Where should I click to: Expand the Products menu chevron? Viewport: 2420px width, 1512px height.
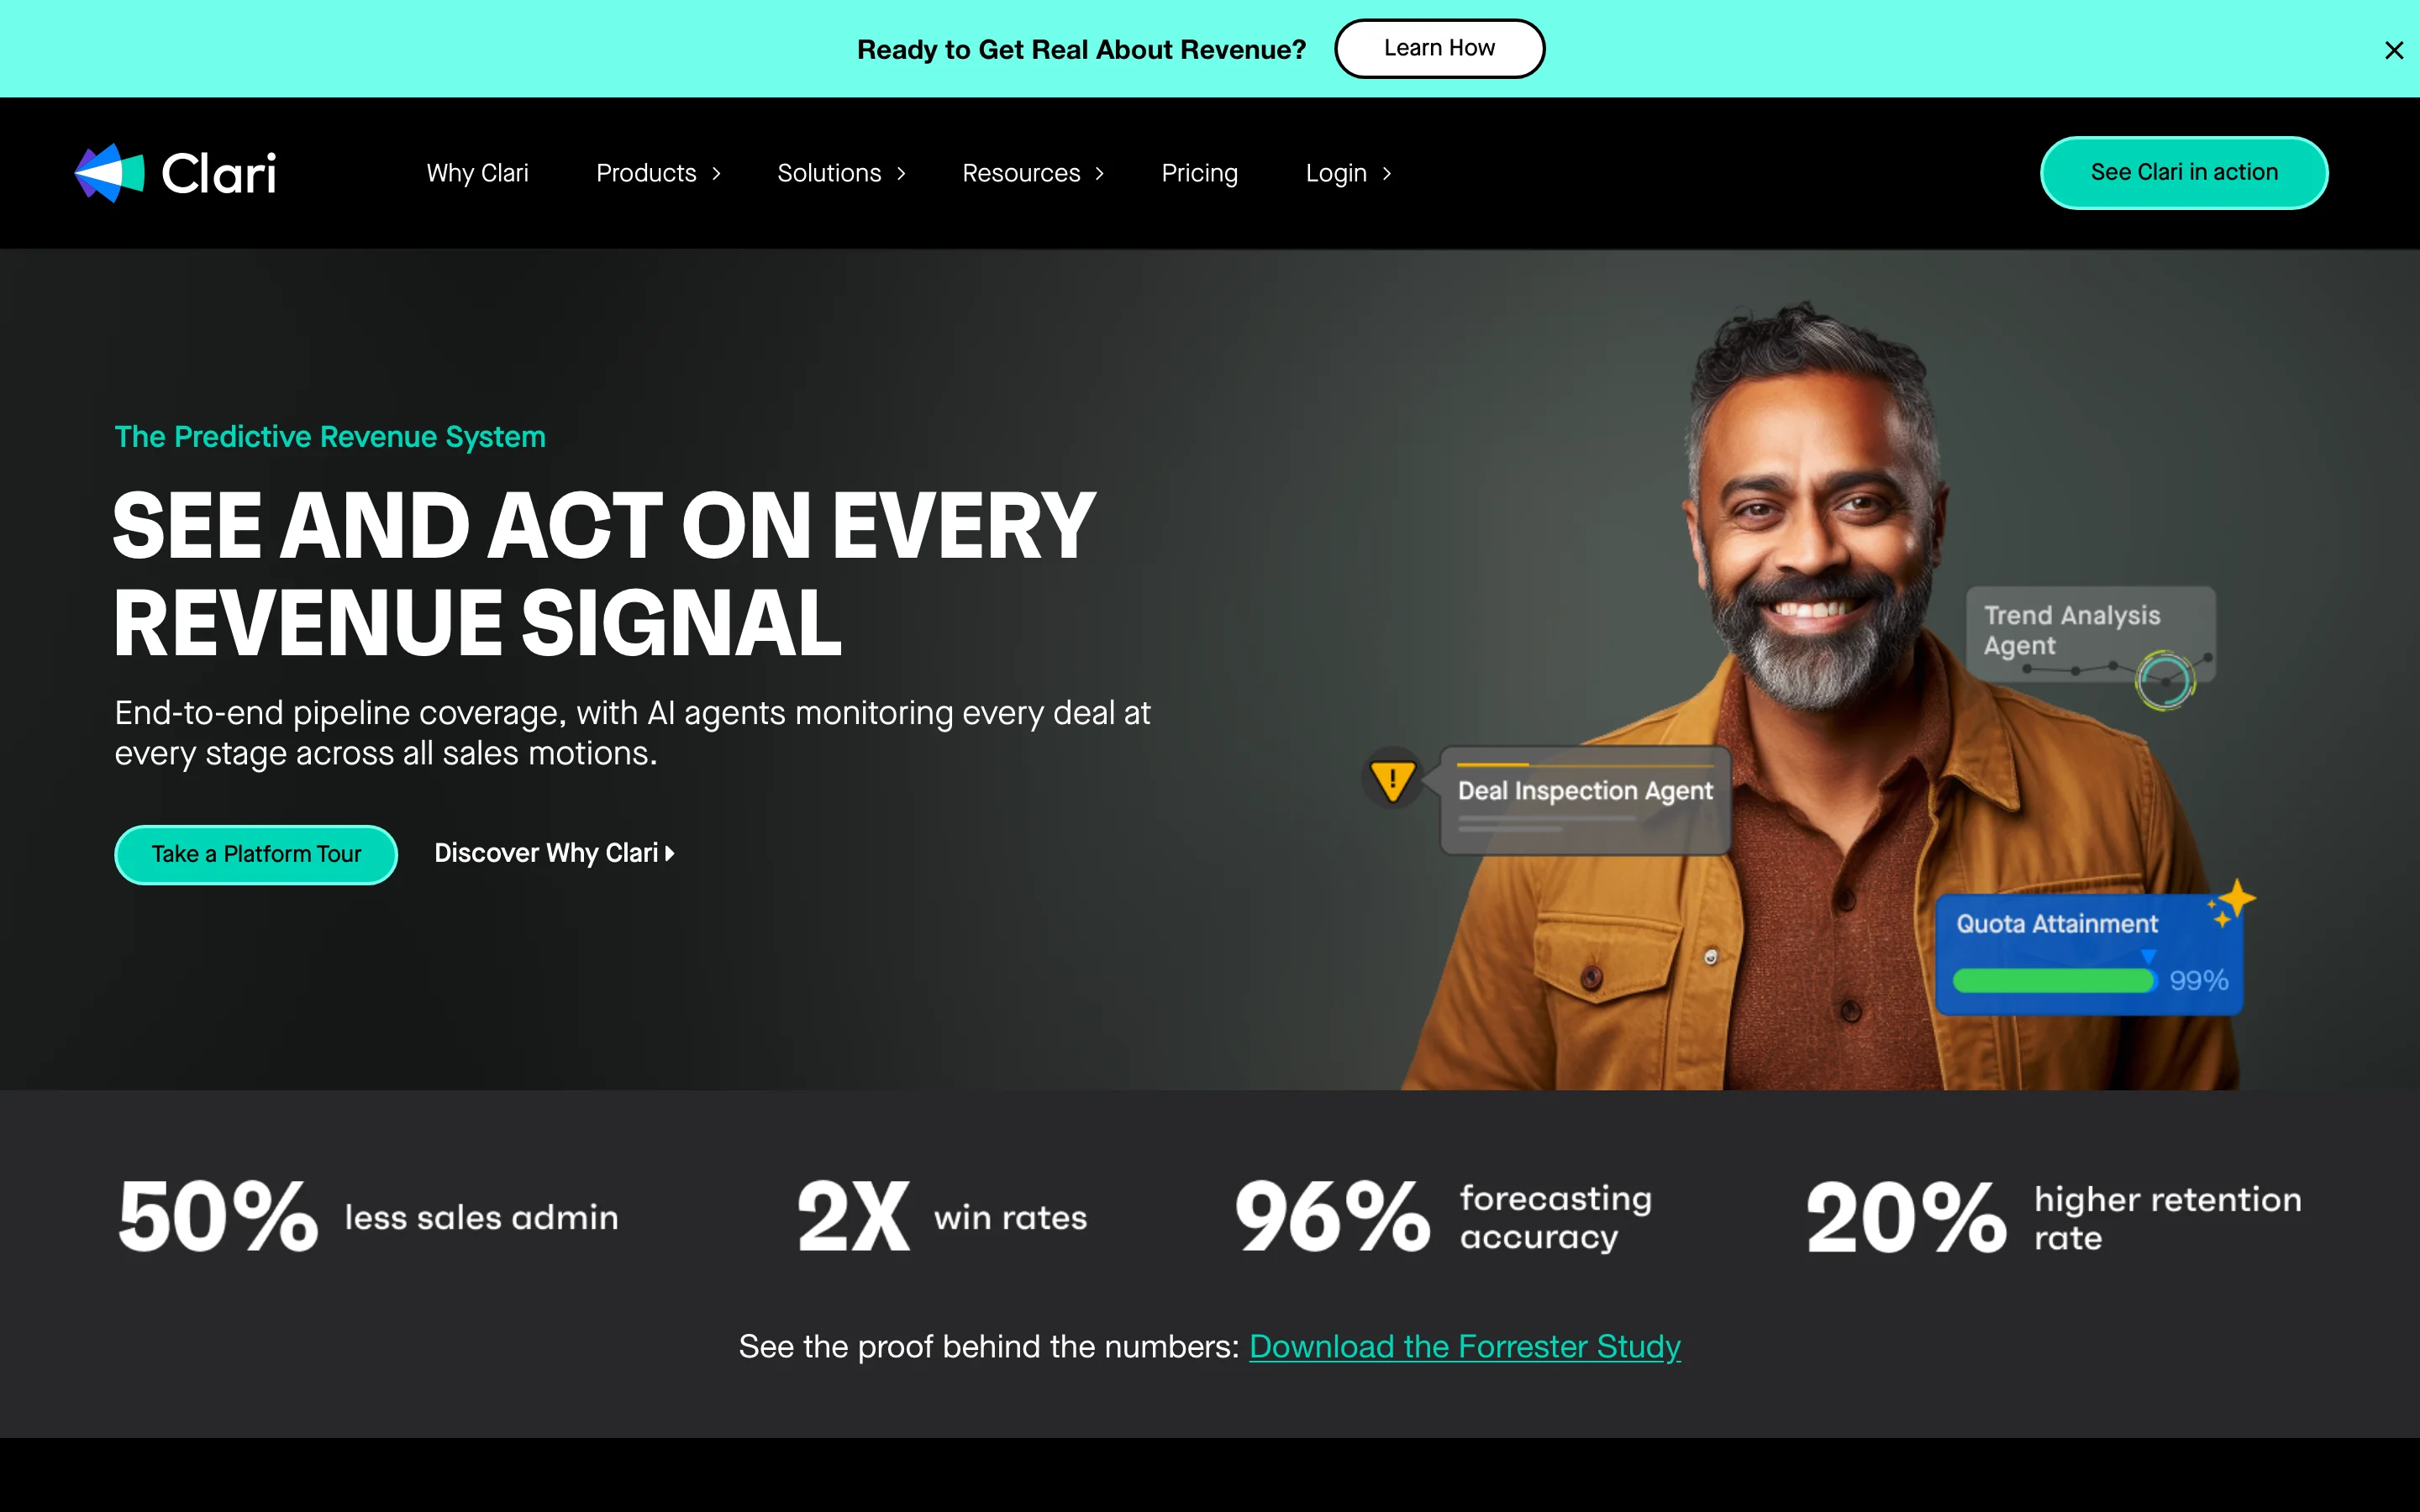point(716,174)
